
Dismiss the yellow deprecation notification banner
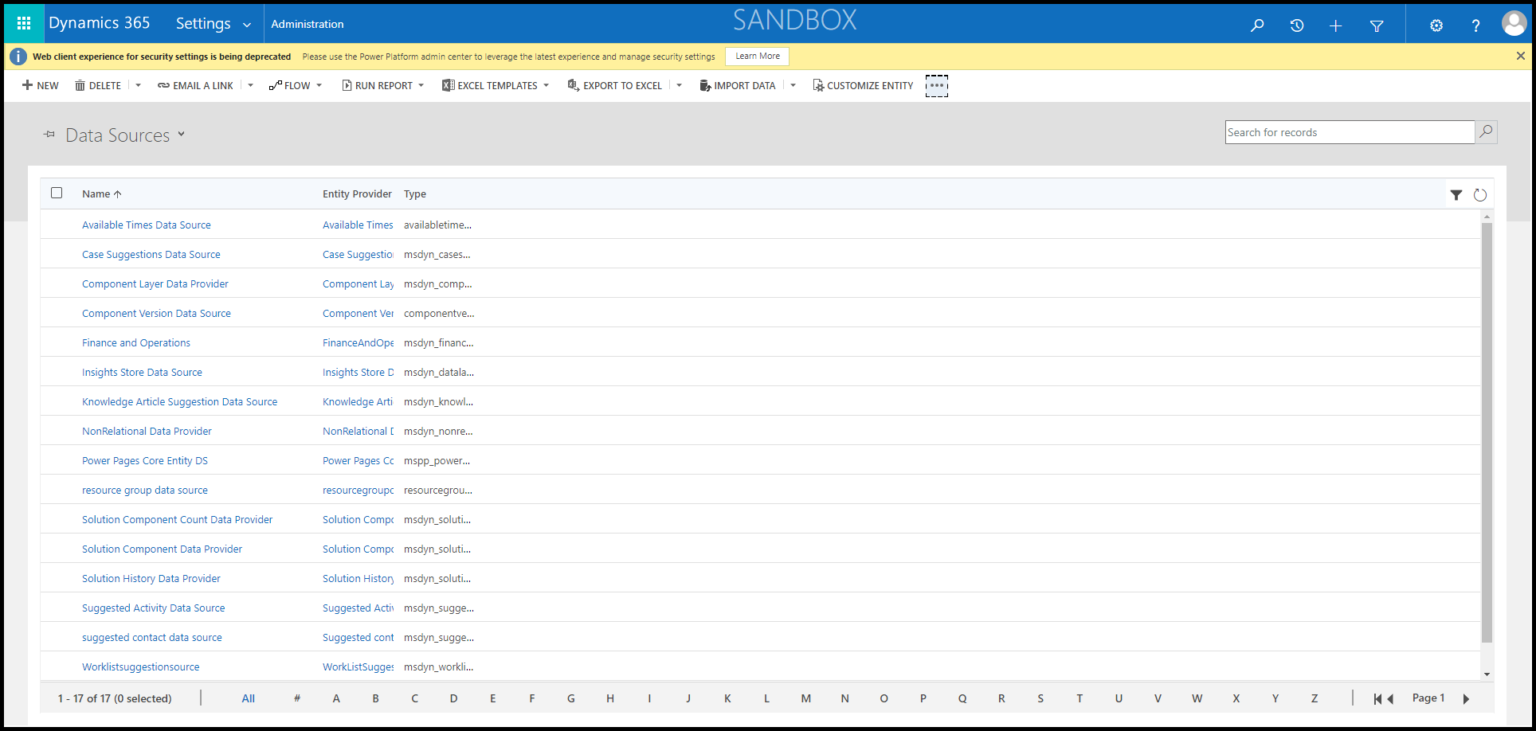point(1520,56)
